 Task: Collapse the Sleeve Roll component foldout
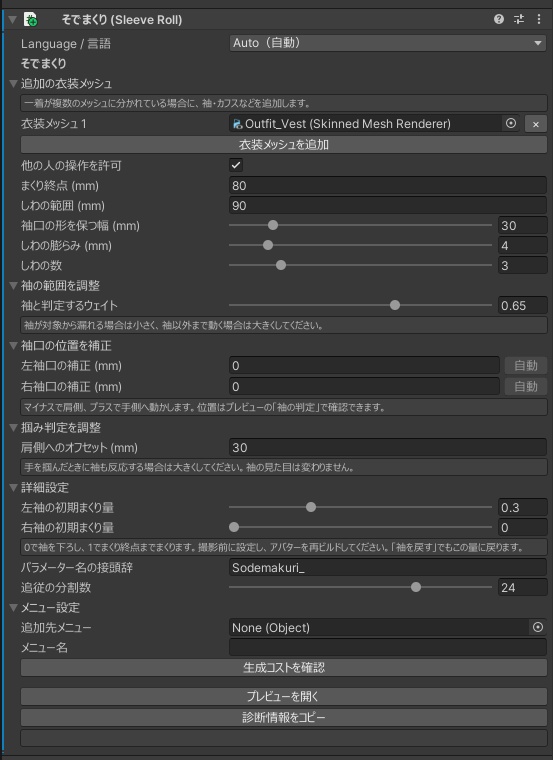13,20
